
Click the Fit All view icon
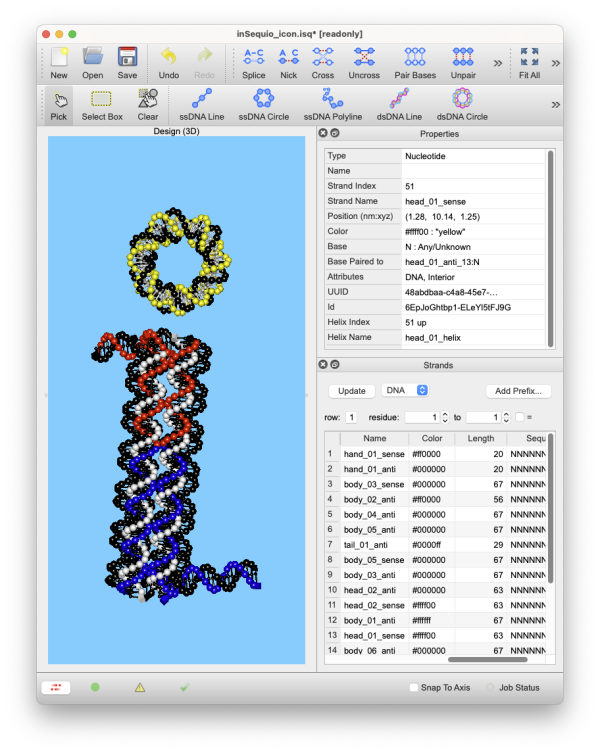point(529,62)
